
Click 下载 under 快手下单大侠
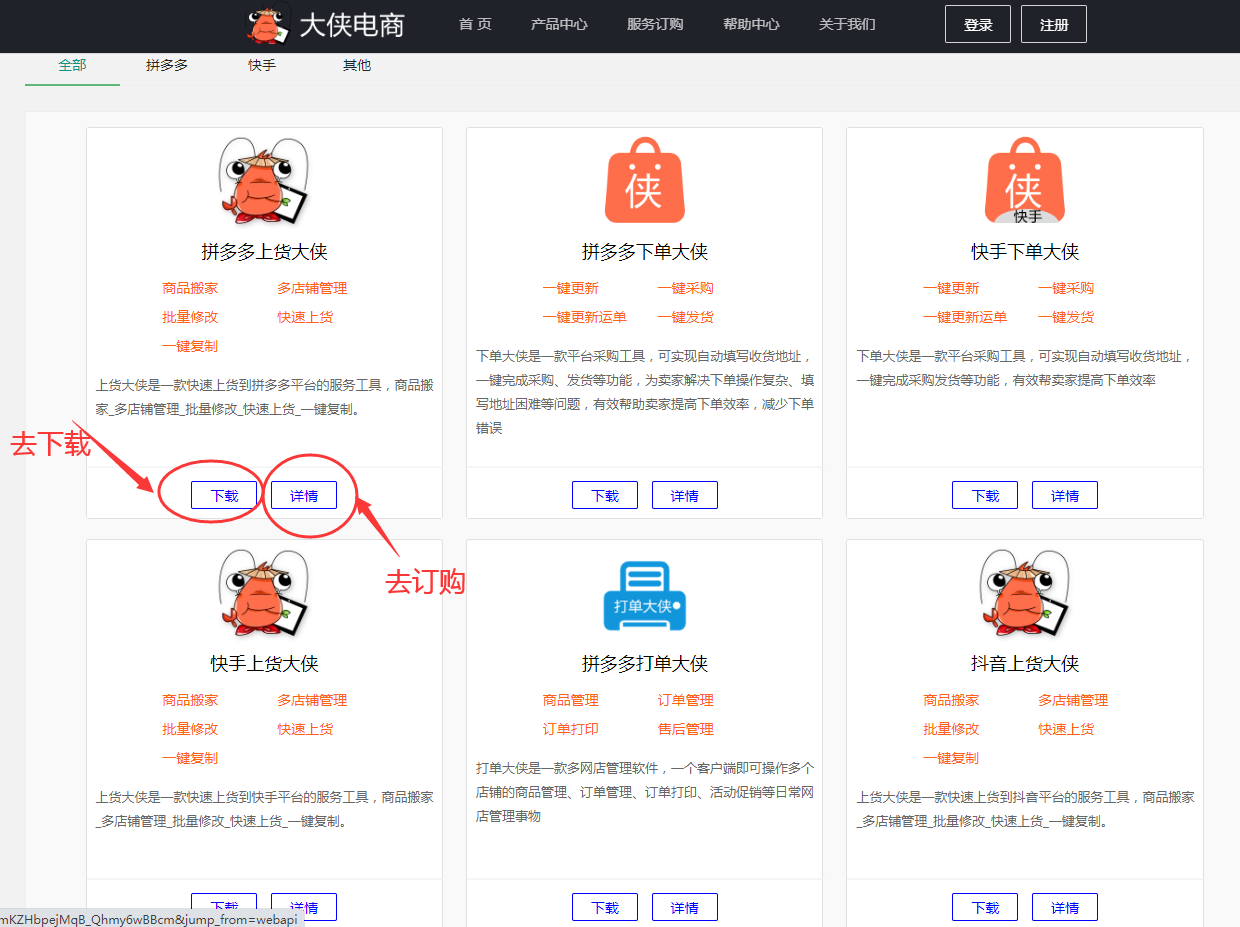click(985, 495)
